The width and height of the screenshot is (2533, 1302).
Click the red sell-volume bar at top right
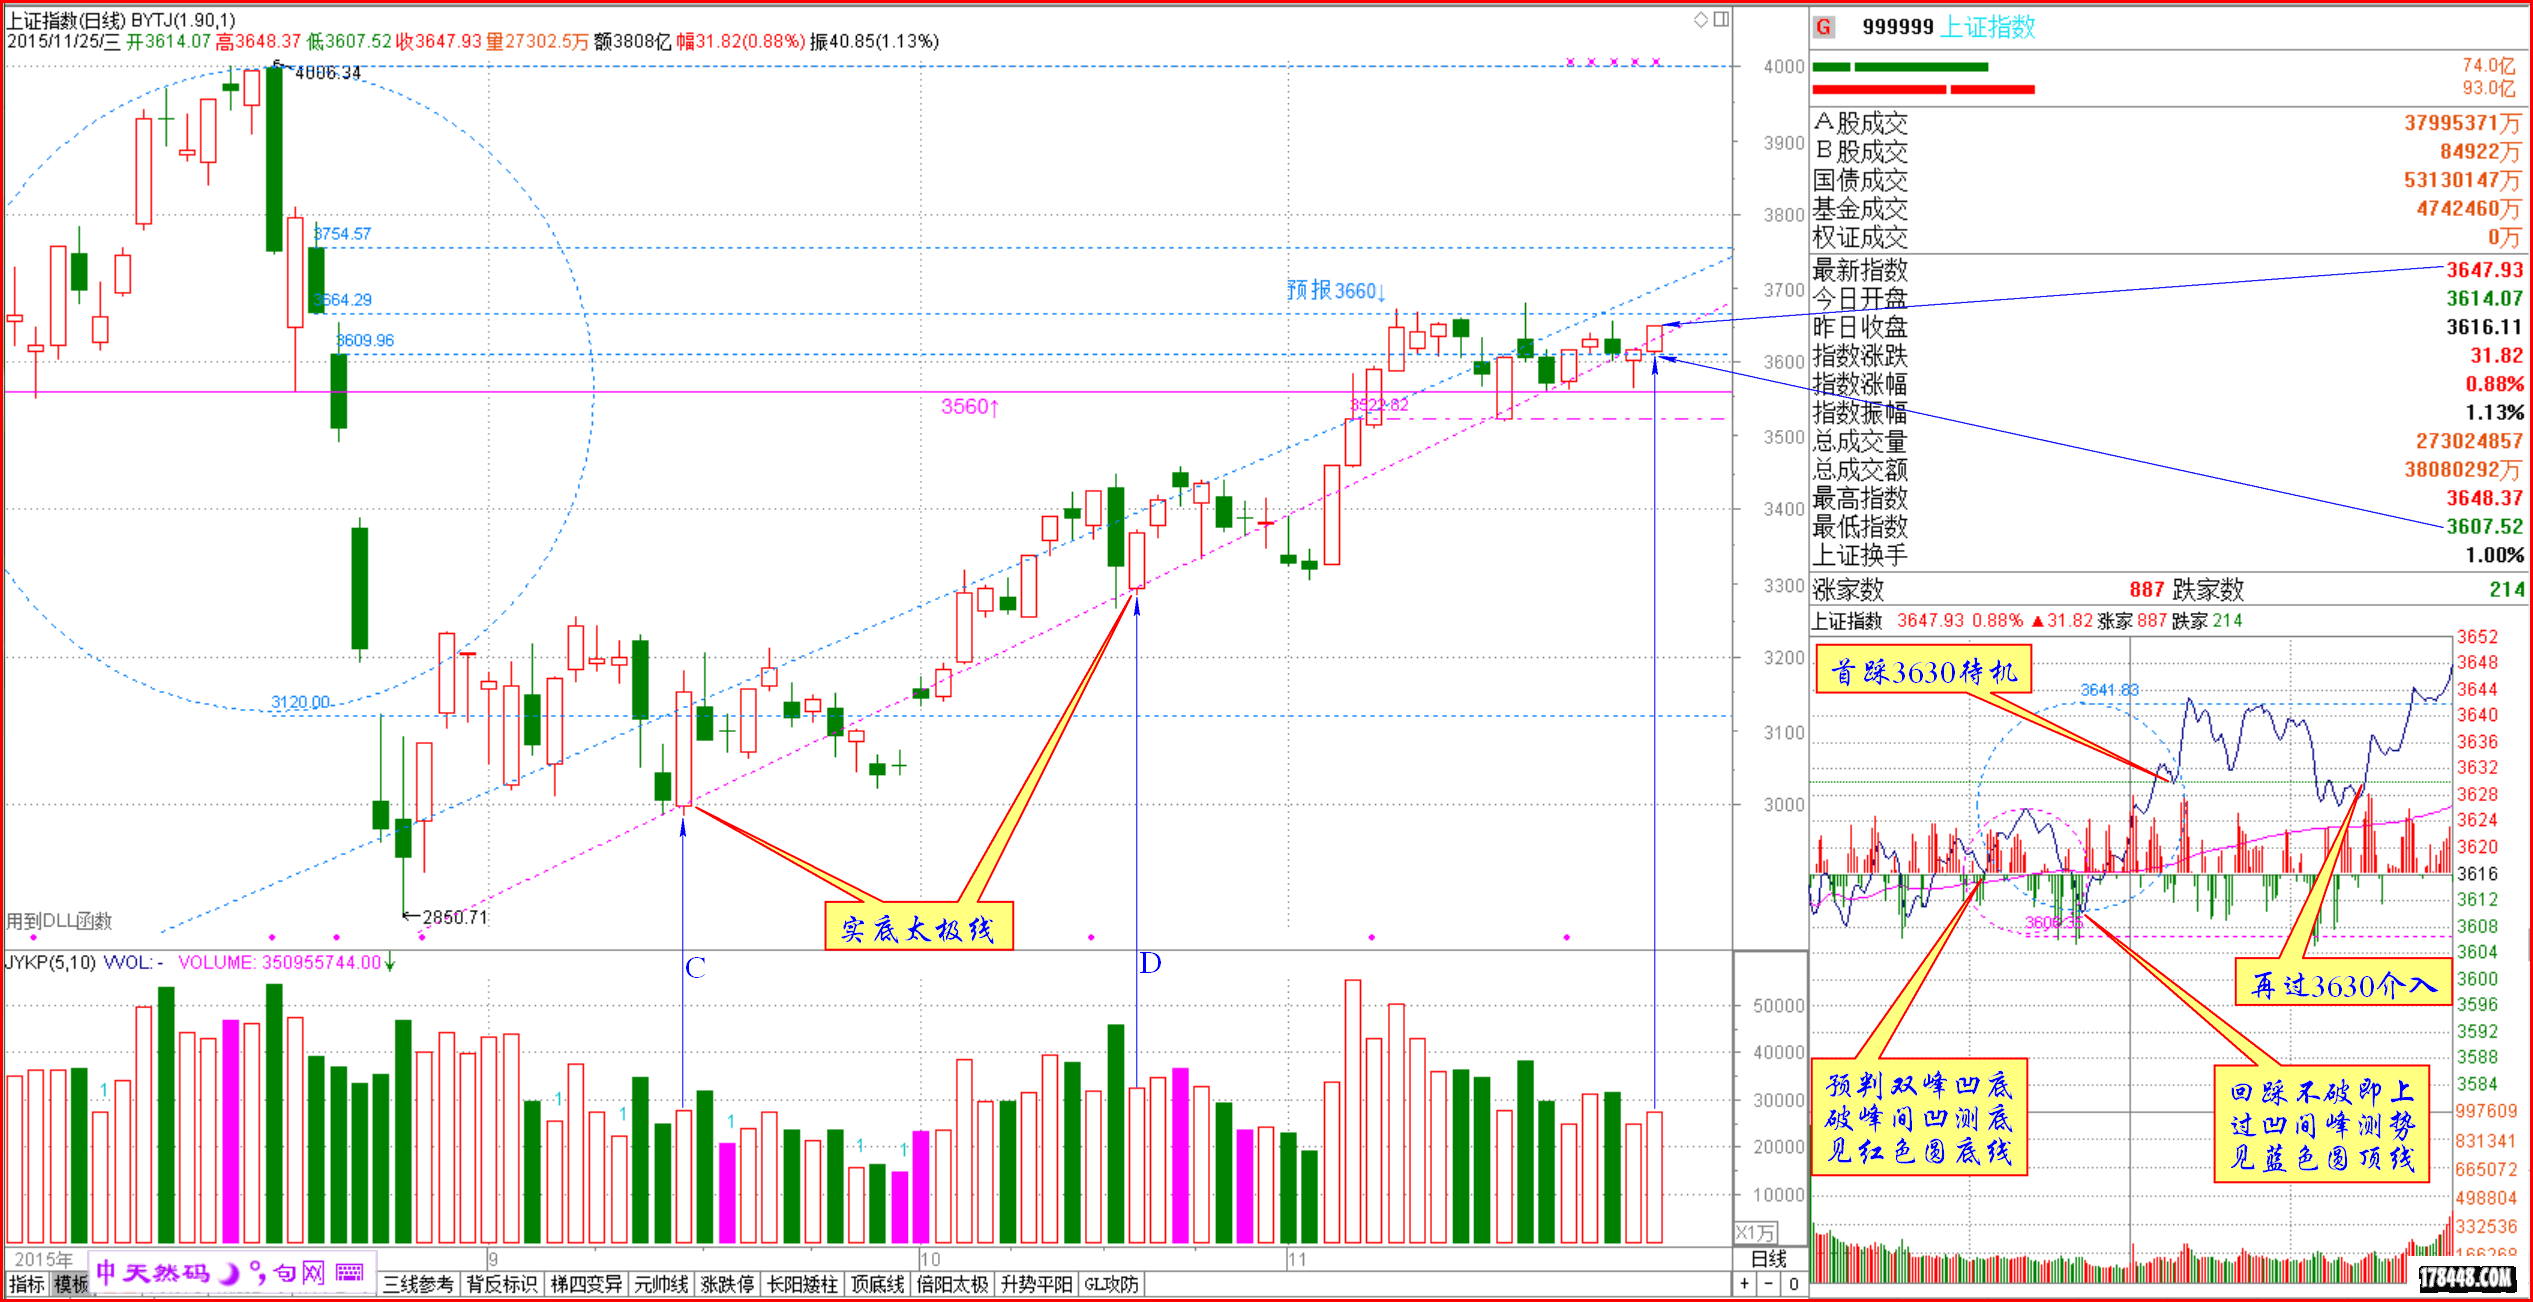coord(1923,90)
